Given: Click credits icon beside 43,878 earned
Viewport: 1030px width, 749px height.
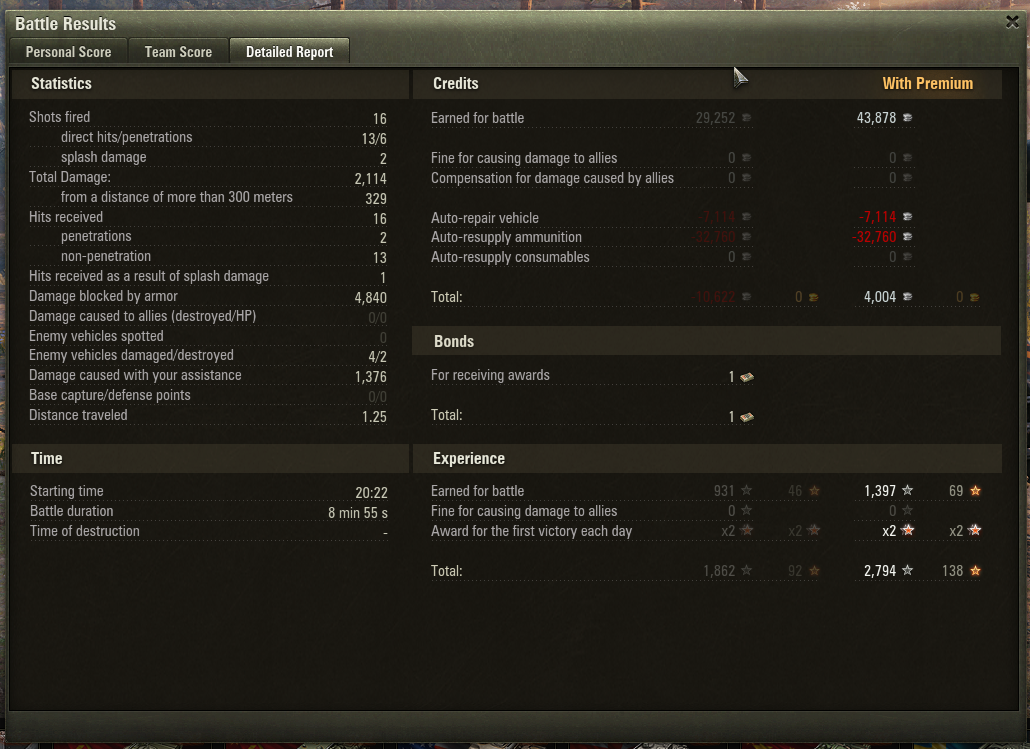Looking at the screenshot, I should click(x=907, y=118).
